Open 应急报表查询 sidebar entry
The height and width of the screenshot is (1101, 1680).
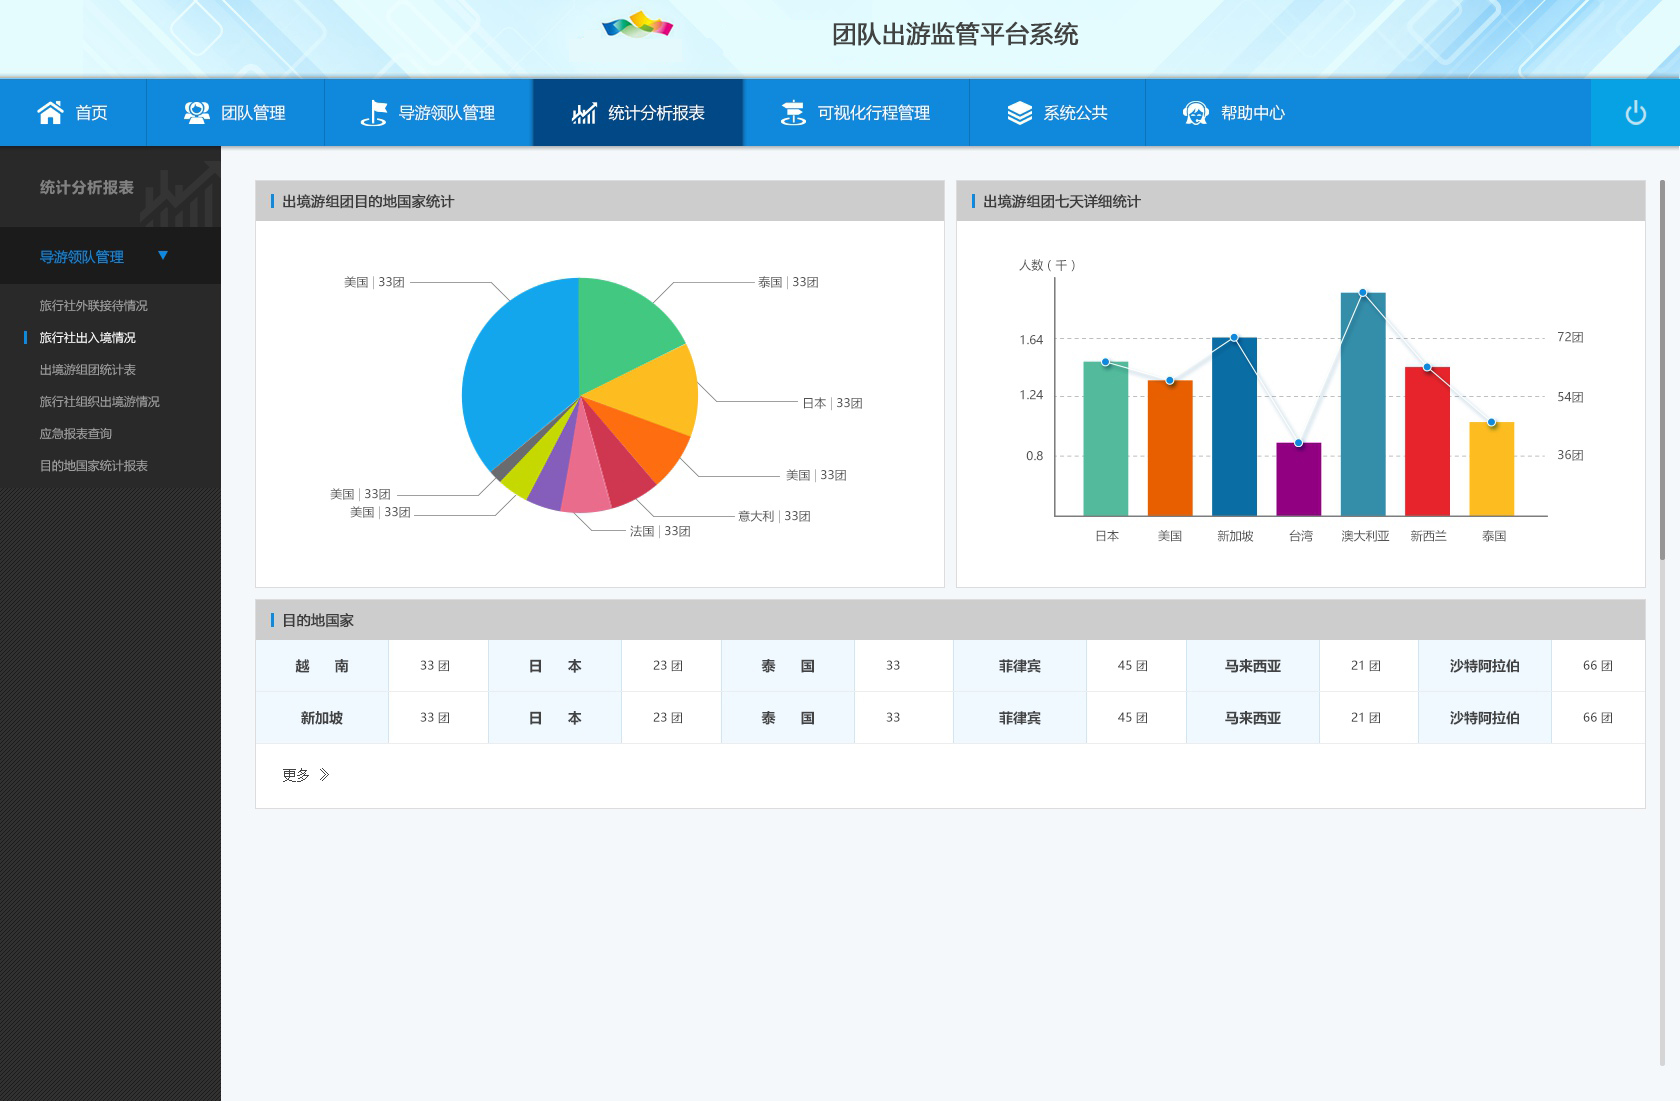pyautogui.click(x=76, y=434)
